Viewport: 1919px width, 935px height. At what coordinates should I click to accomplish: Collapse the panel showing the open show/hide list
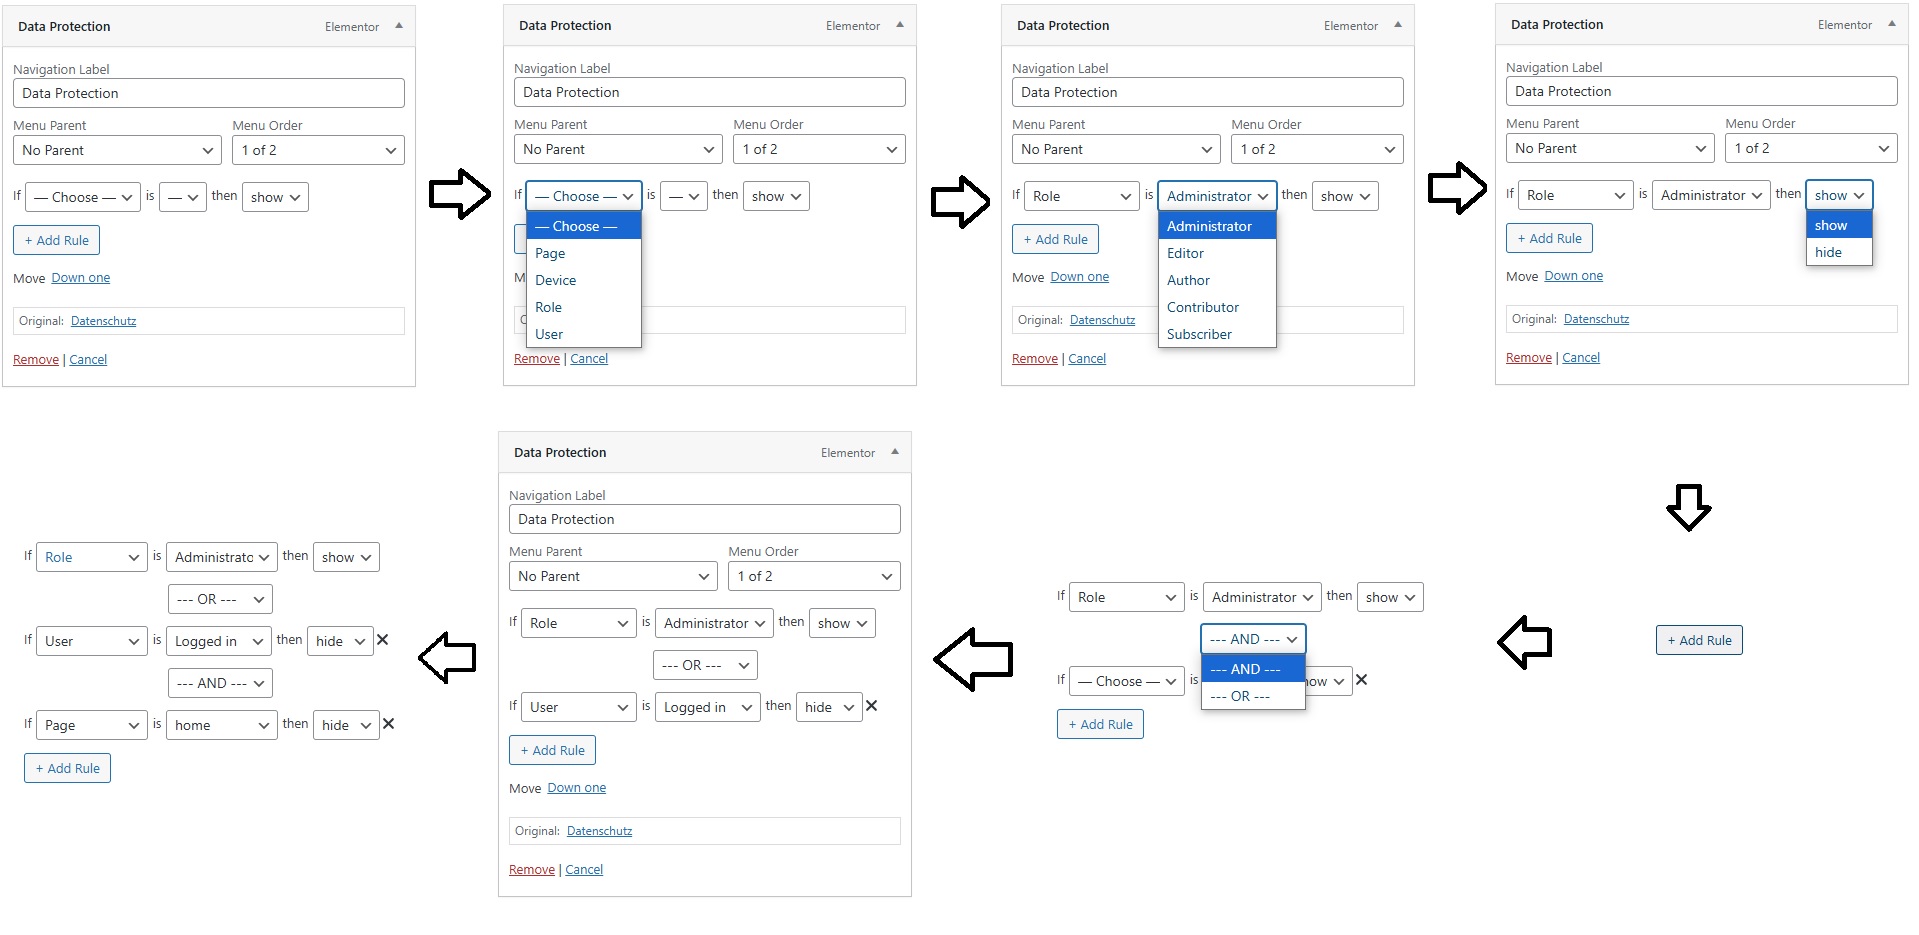[1892, 24]
